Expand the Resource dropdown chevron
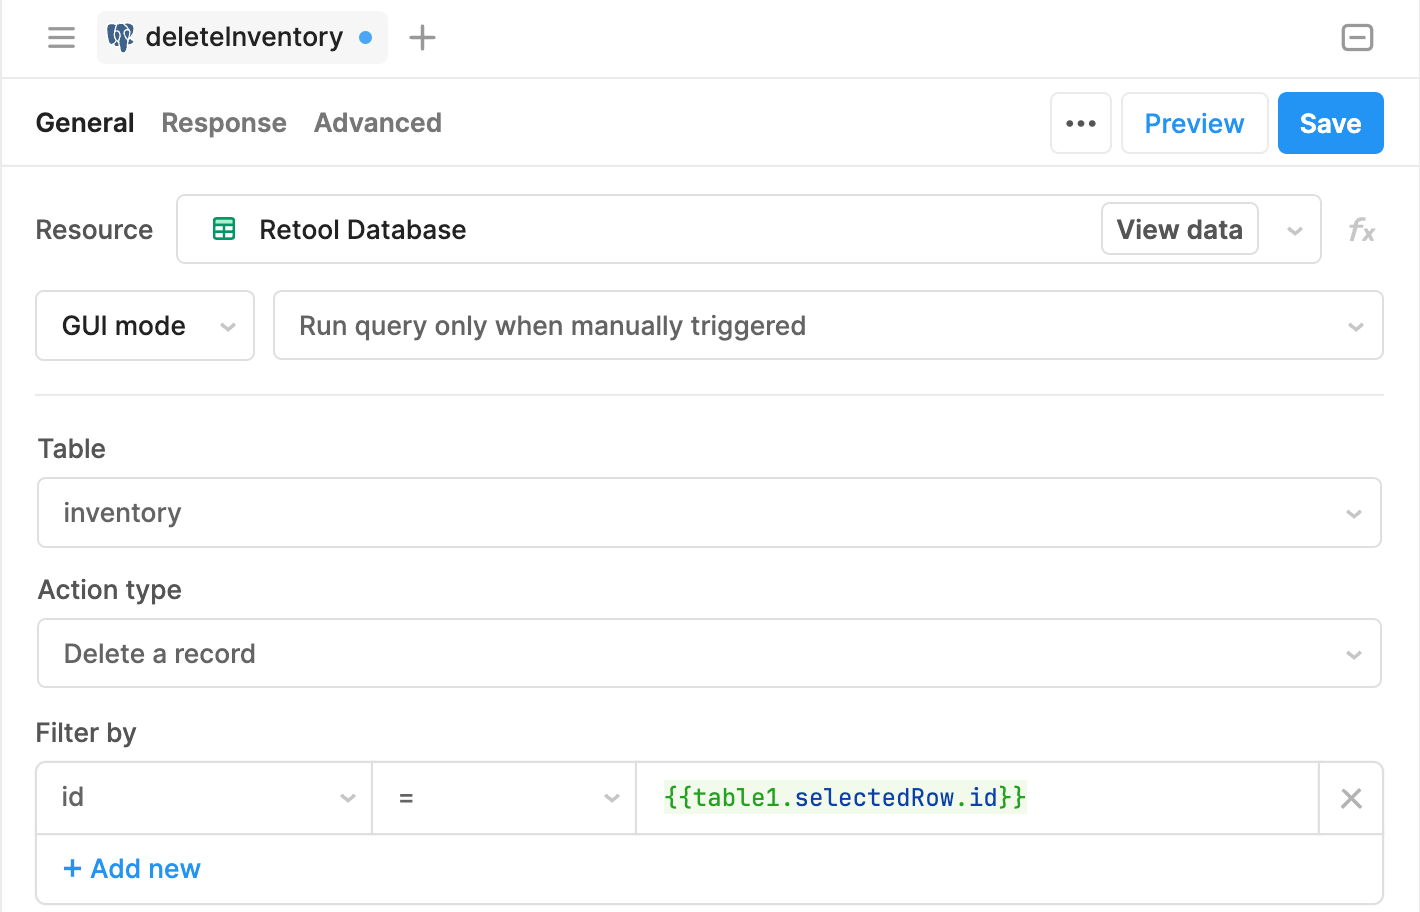Image resolution: width=1420 pixels, height=912 pixels. (1295, 231)
